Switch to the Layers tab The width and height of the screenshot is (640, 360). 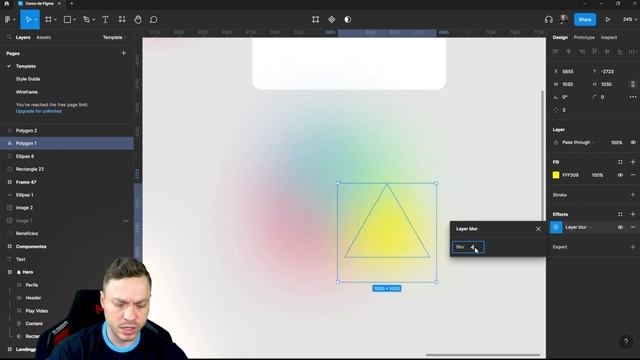[23, 37]
